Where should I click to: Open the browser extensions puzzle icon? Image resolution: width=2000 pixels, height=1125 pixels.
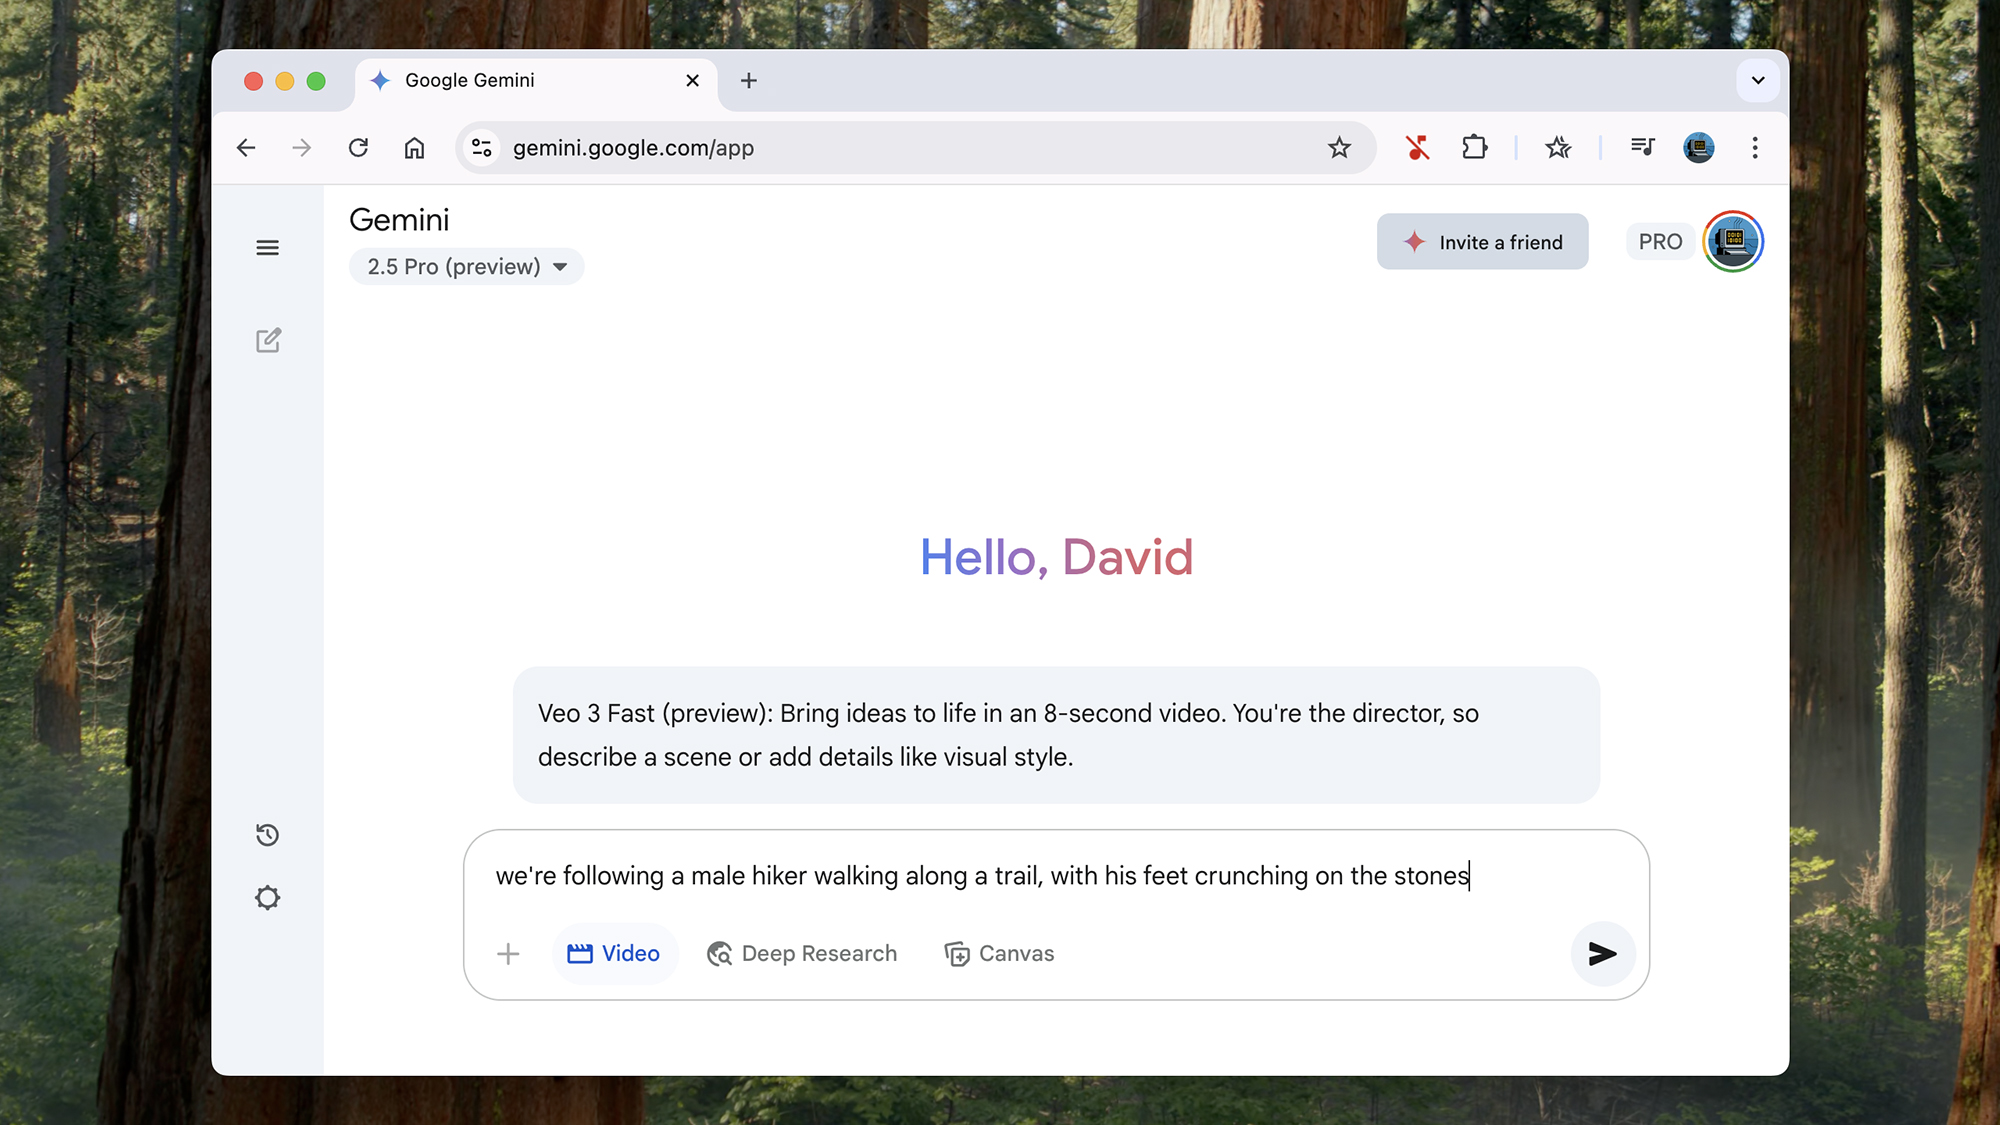pyautogui.click(x=1474, y=148)
